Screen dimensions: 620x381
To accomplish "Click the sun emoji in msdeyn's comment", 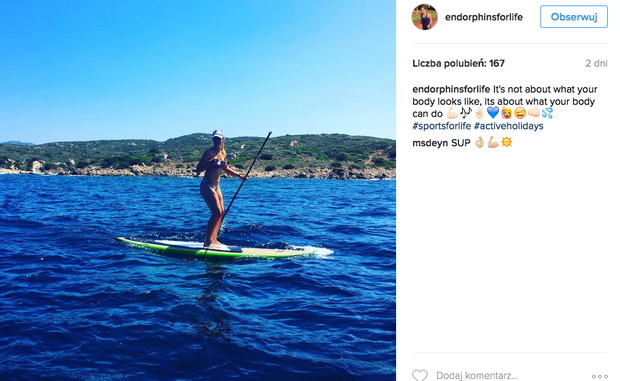I will [x=507, y=142].
